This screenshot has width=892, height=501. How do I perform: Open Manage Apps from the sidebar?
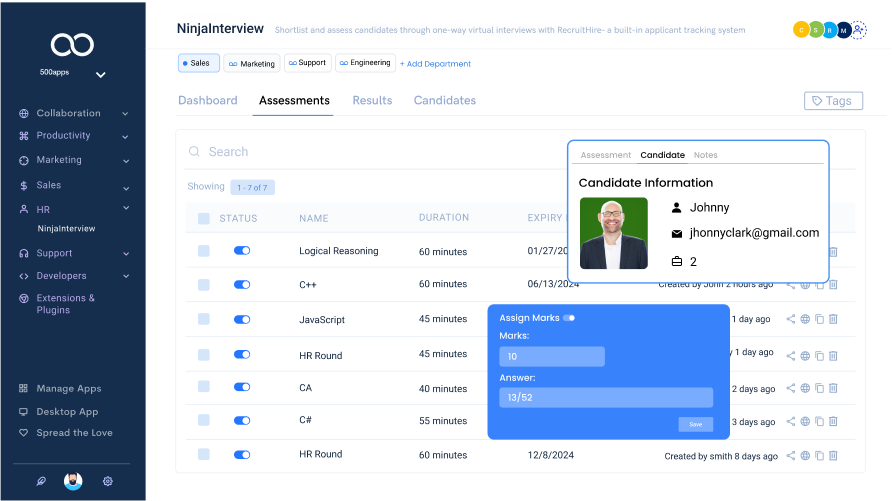(68, 388)
